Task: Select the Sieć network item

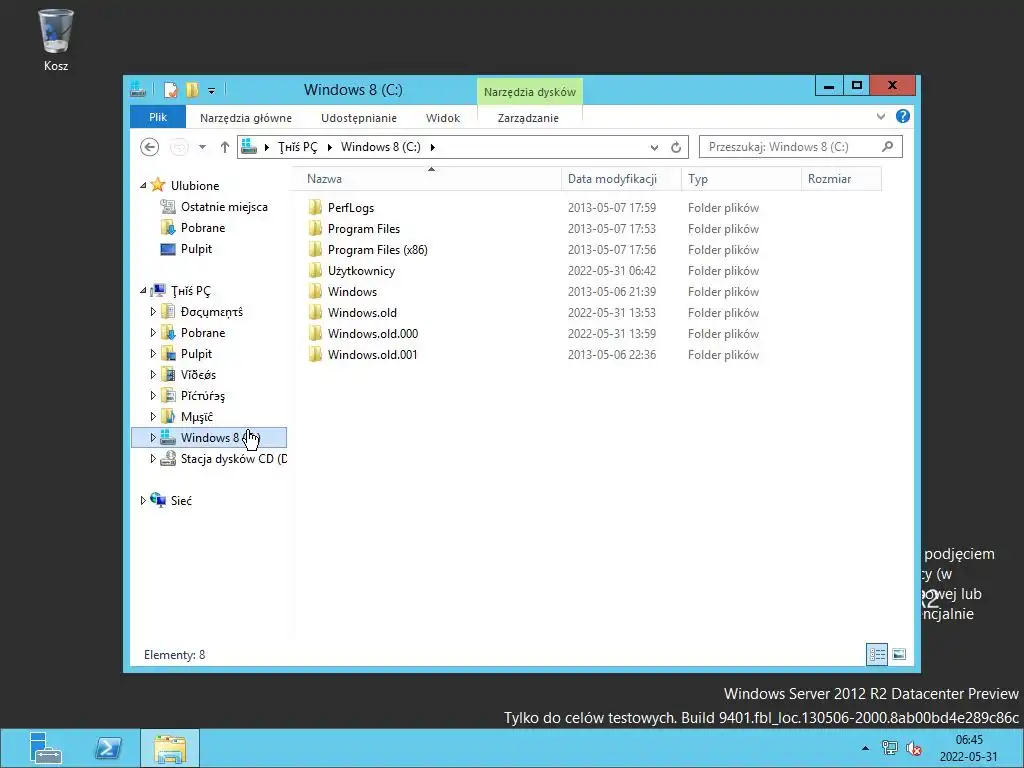Action: point(181,501)
